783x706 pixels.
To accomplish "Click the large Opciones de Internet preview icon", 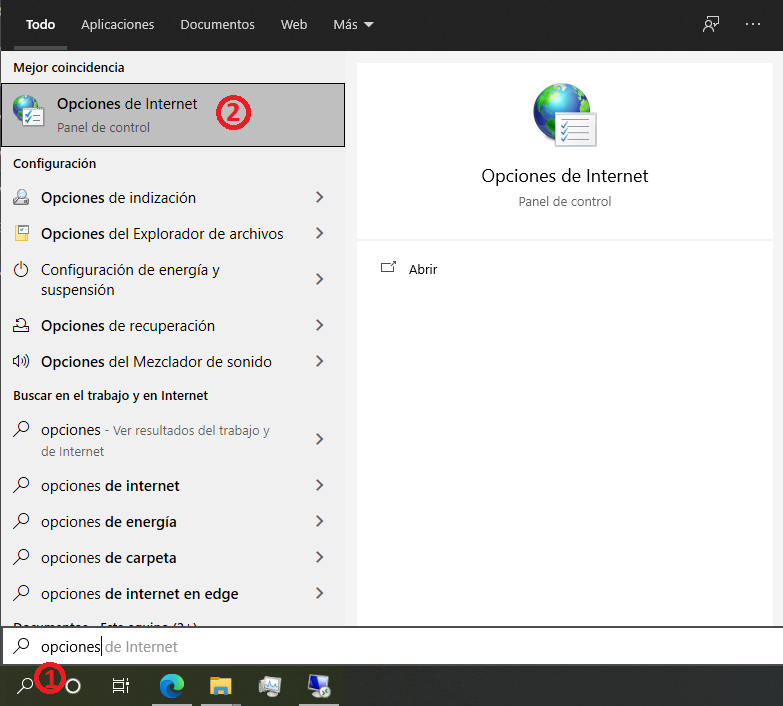I will (564, 115).
